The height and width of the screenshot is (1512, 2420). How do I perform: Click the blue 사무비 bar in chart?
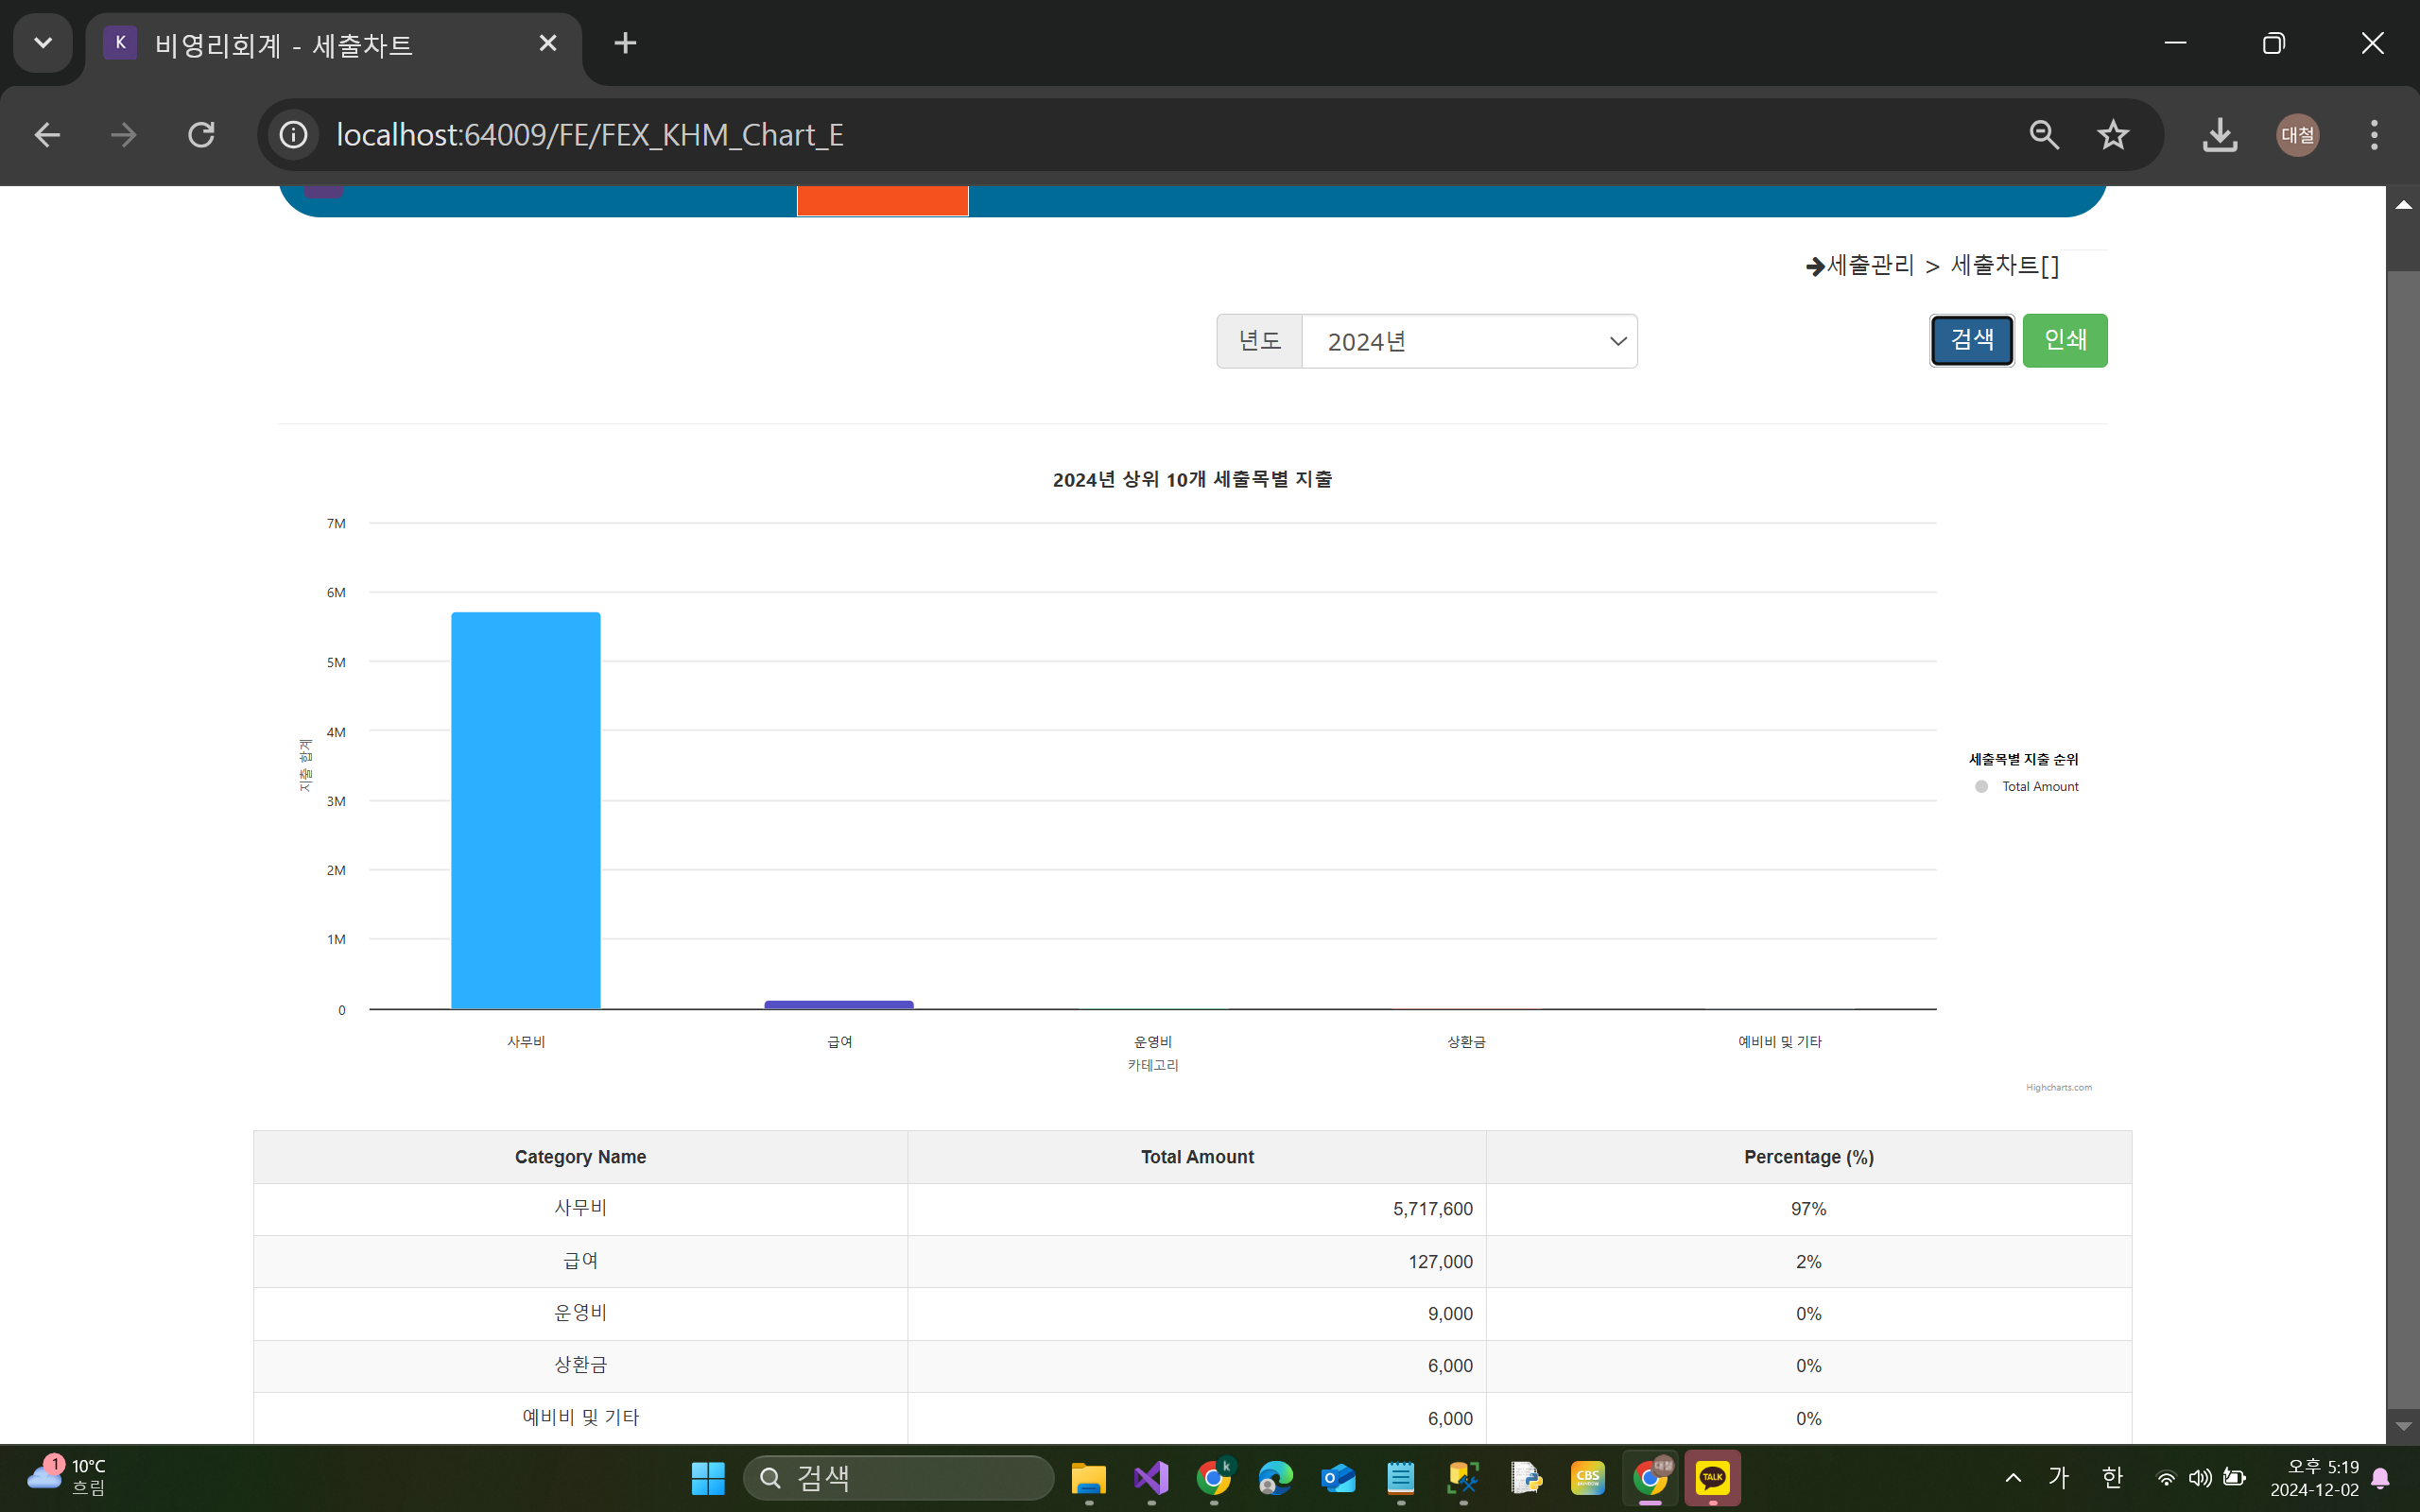coord(525,810)
